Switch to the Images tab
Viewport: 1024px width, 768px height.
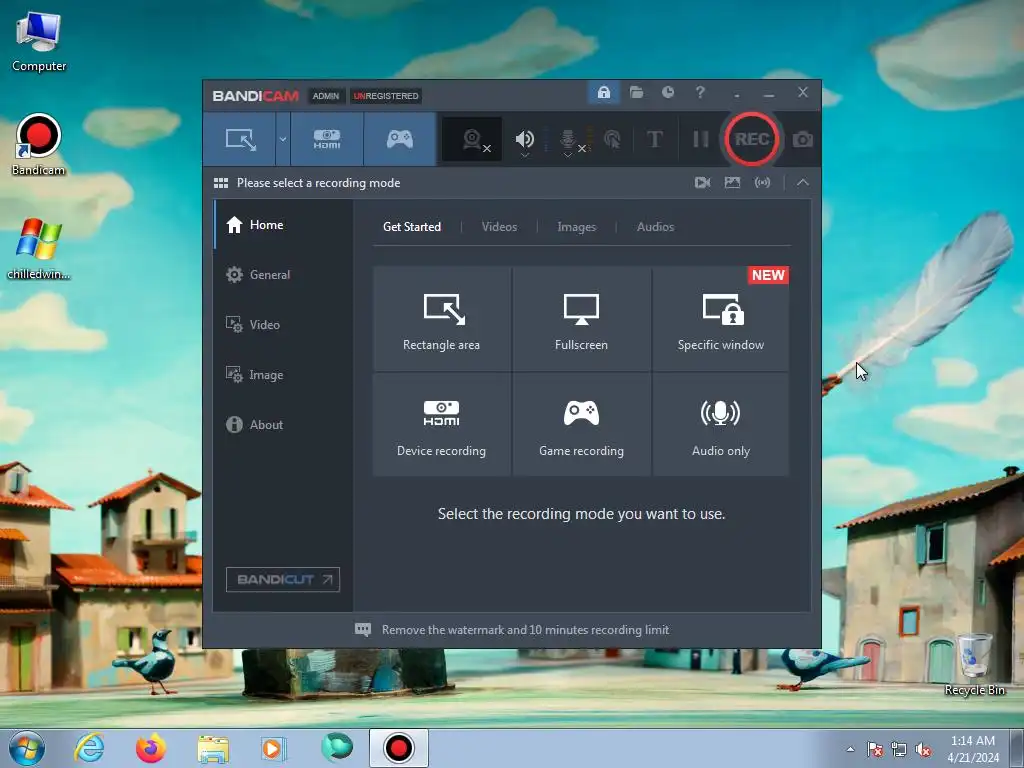577,227
